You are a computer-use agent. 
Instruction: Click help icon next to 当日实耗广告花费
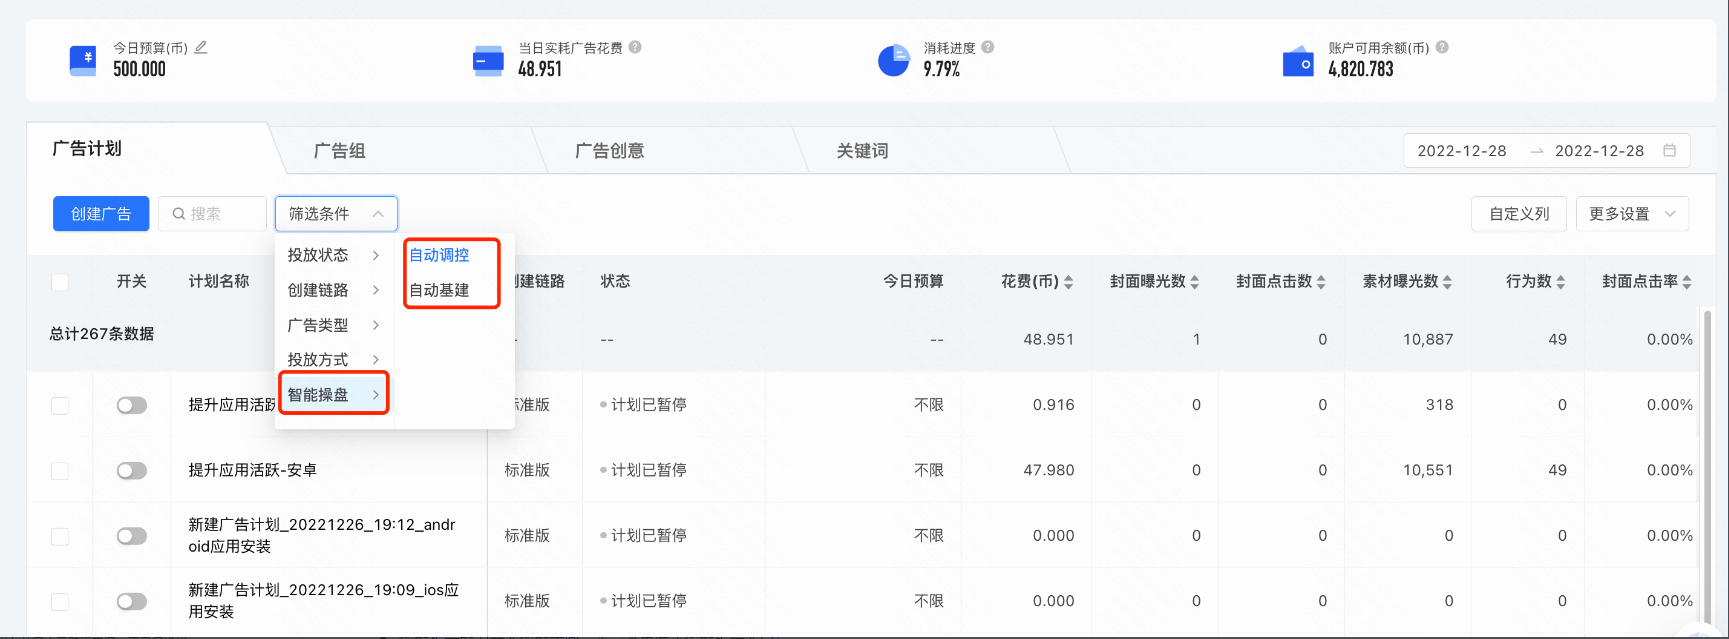tap(635, 47)
